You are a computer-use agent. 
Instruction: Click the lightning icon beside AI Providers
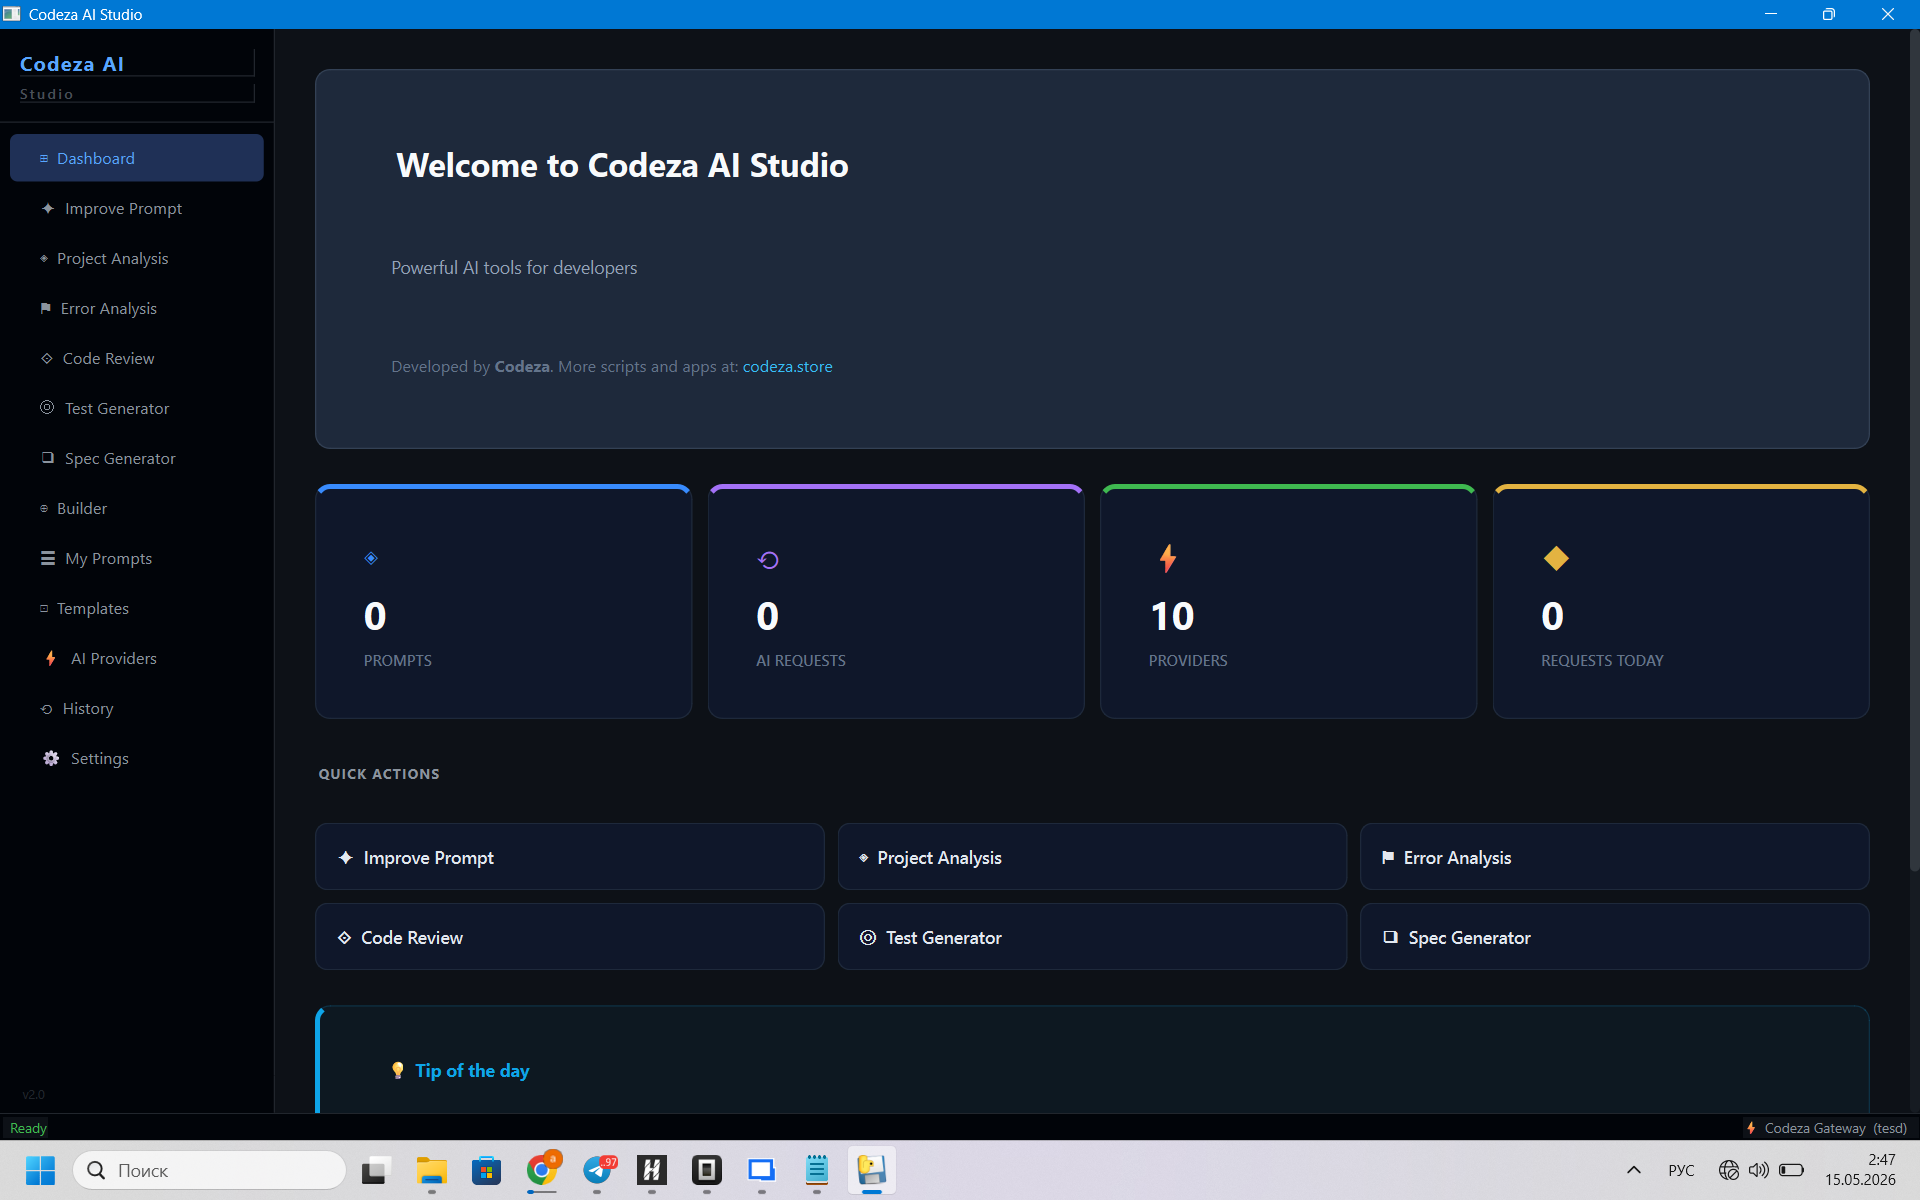[x=50, y=658]
